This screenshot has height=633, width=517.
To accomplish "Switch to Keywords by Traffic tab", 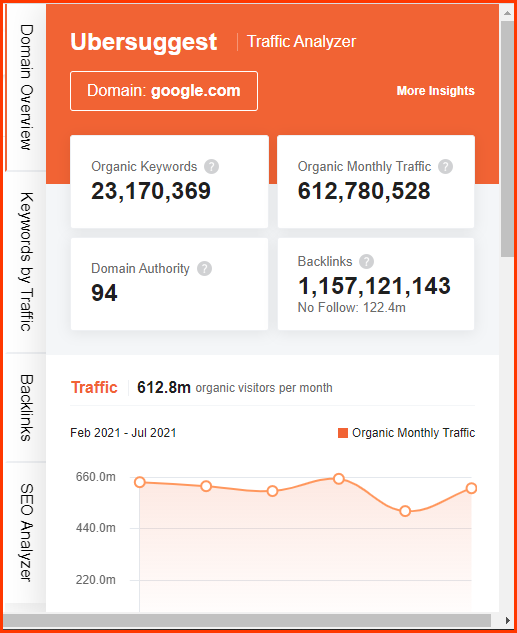I will pos(26,262).
